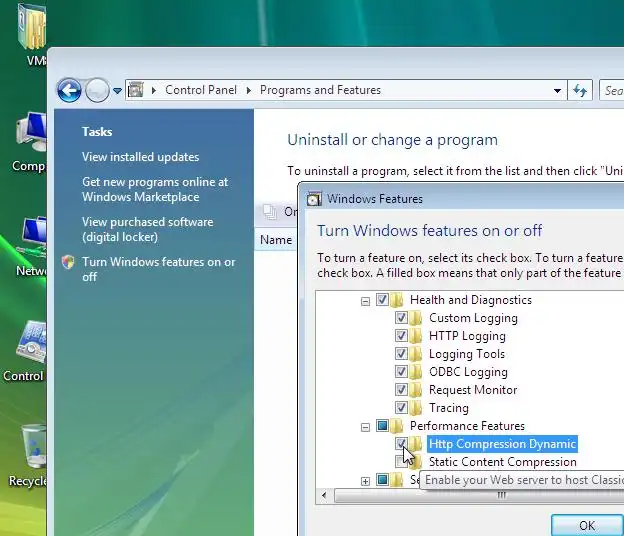Viewport: 624px width, 536px height.
Task: Open Get new programs online at Windows Marketplace
Action: click(x=155, y=189)
